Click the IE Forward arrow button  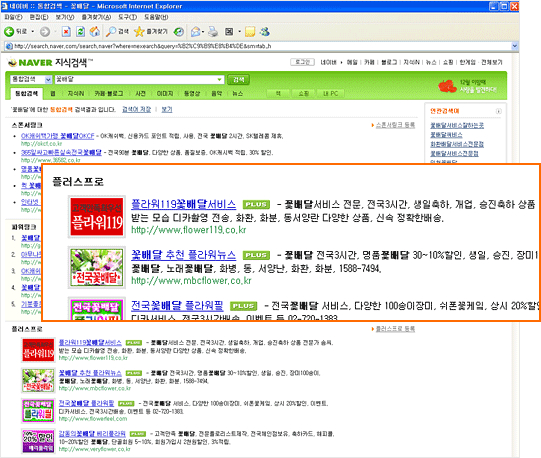pyautogui.click(x=45, y=32)
